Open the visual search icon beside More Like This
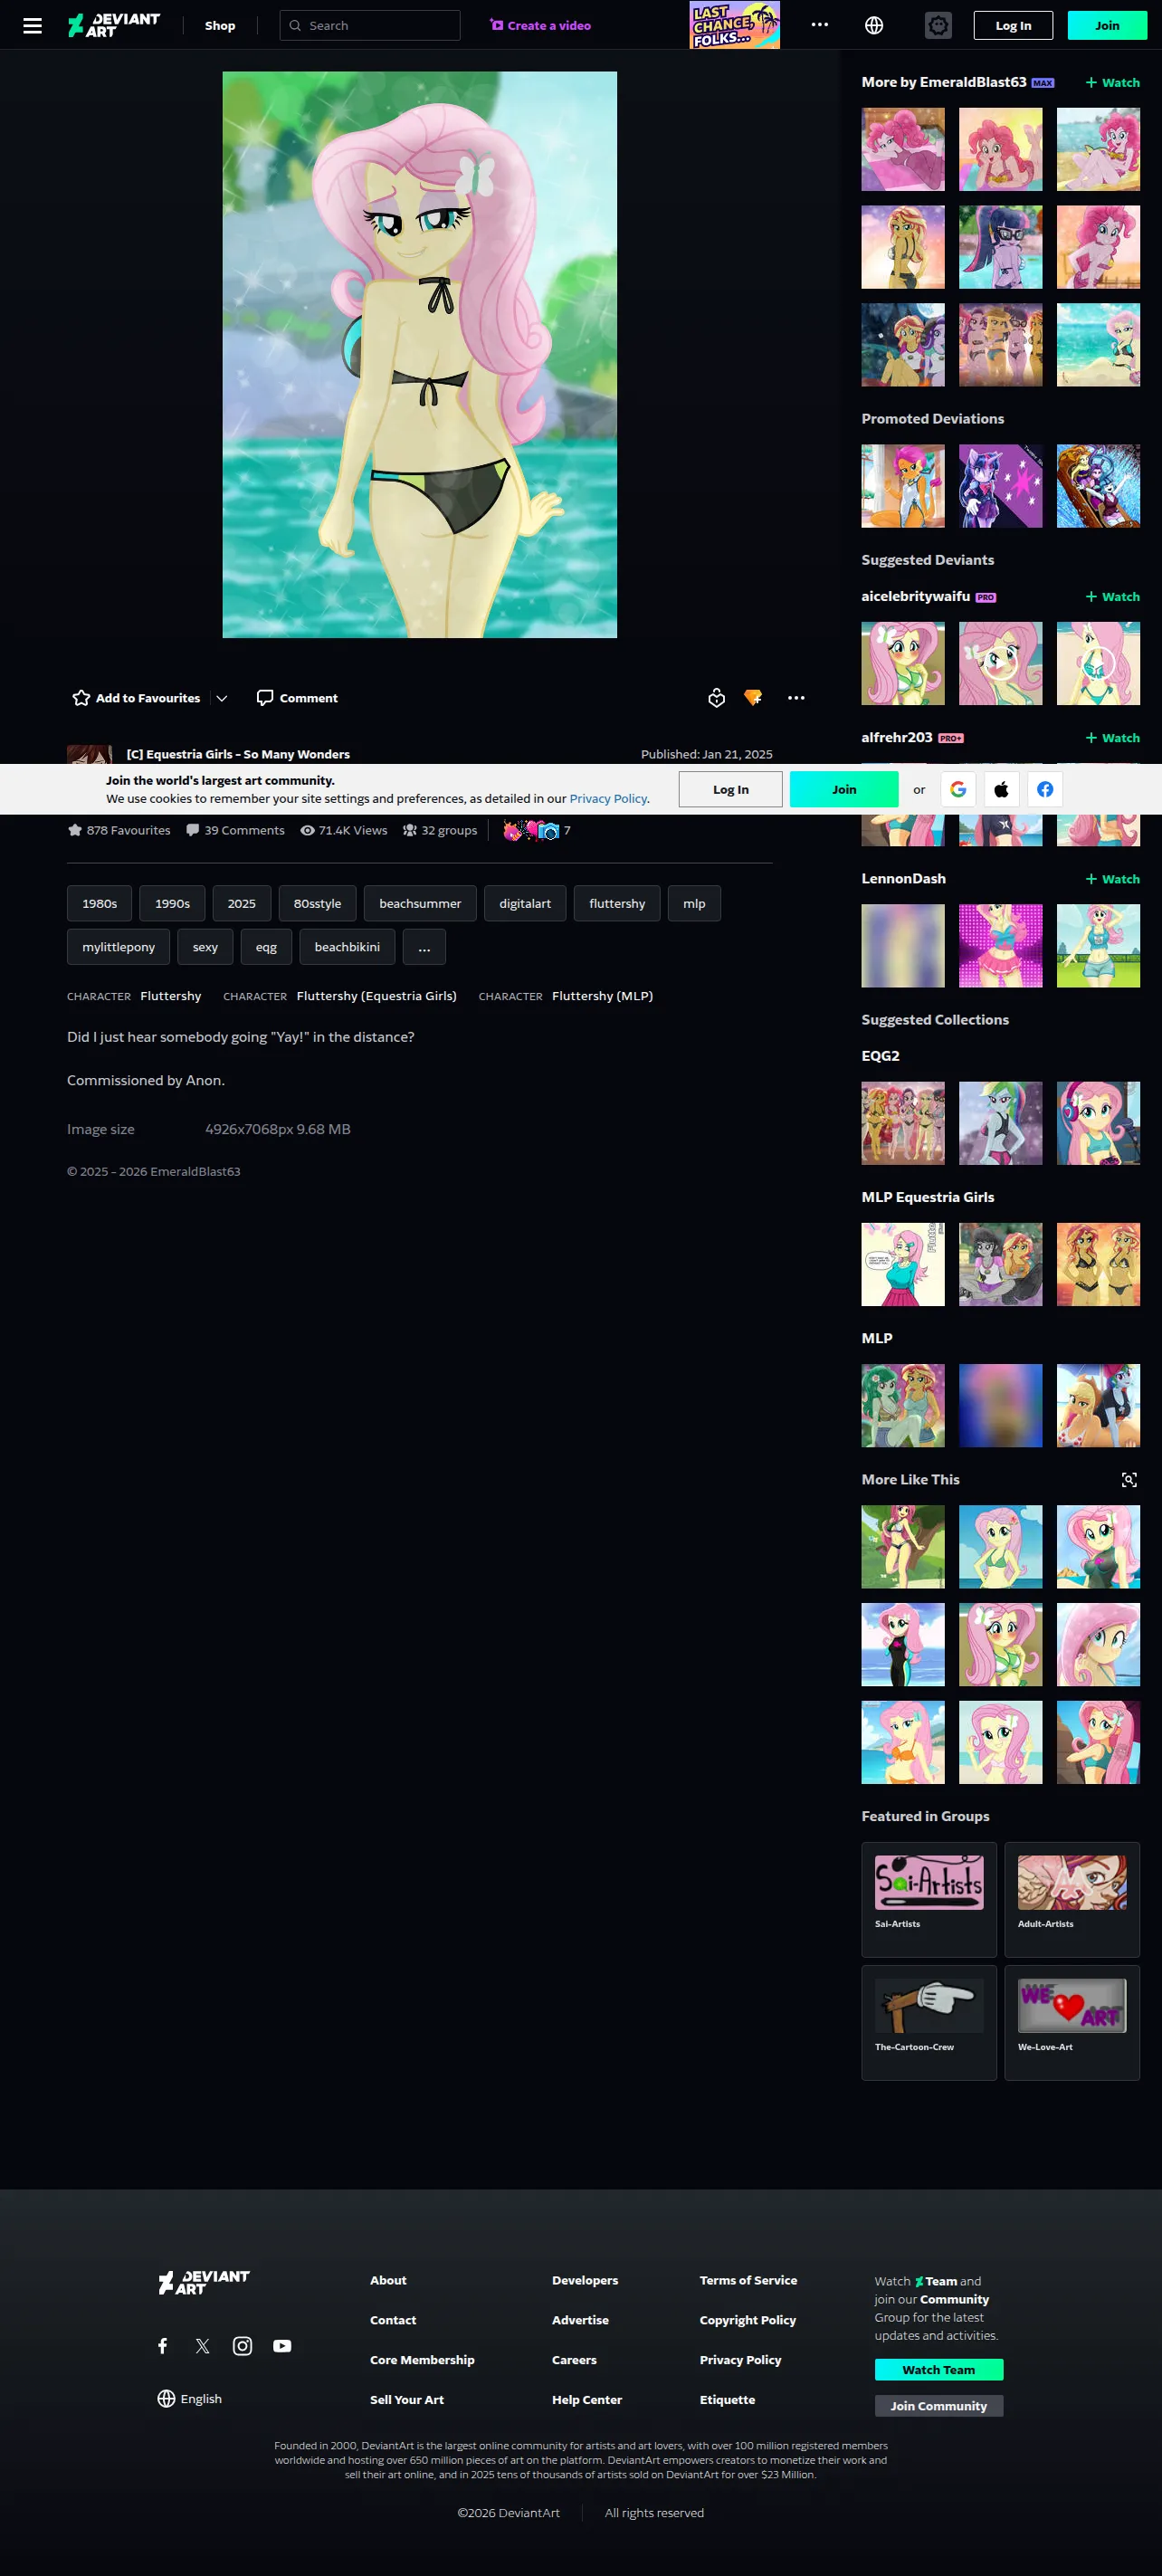1162x2576 pixels. coord(1129,1480)
